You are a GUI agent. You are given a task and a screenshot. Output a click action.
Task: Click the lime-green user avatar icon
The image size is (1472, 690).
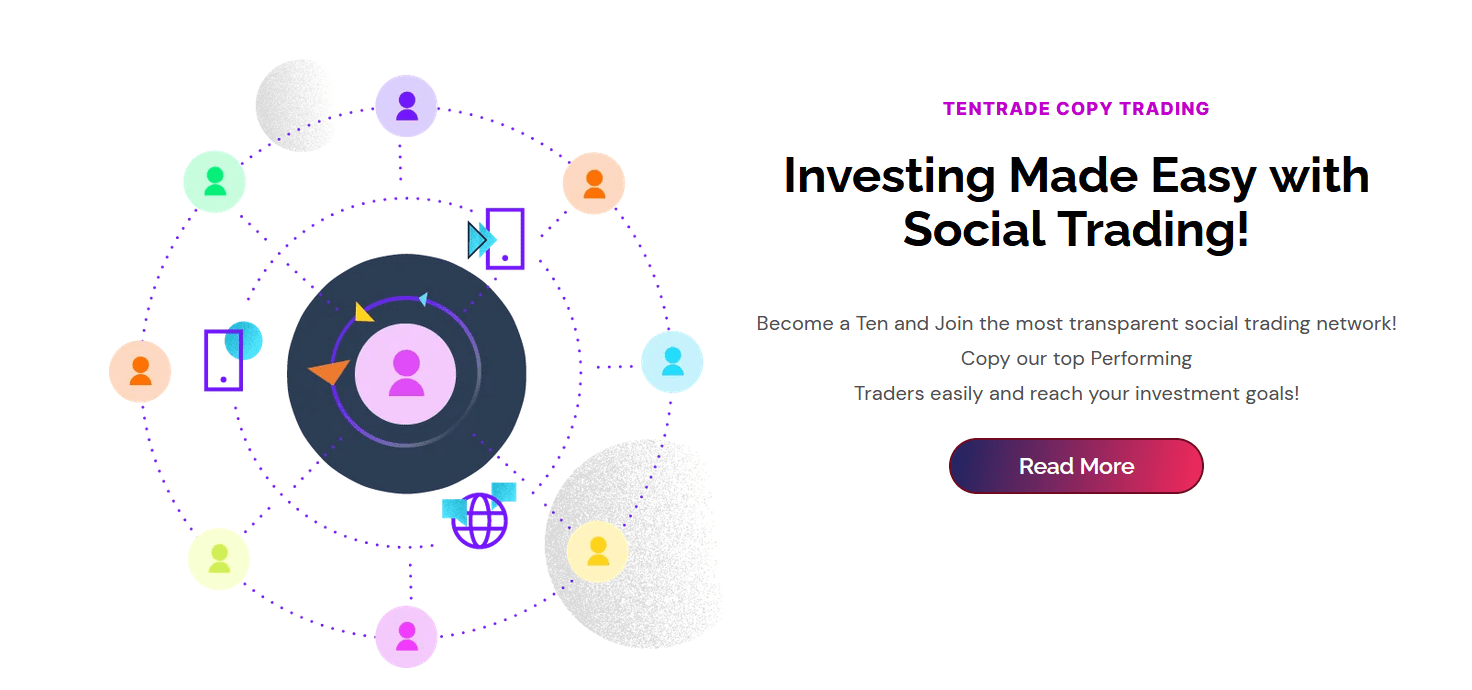tap(219, 558)
